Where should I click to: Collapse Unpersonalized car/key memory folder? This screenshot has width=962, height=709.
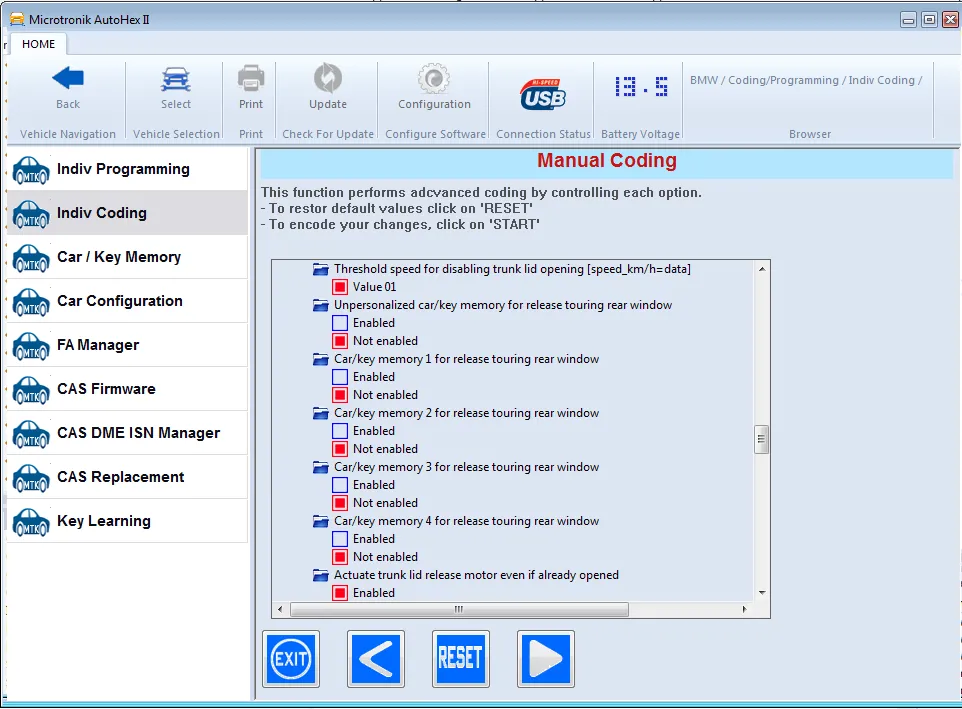321,305
